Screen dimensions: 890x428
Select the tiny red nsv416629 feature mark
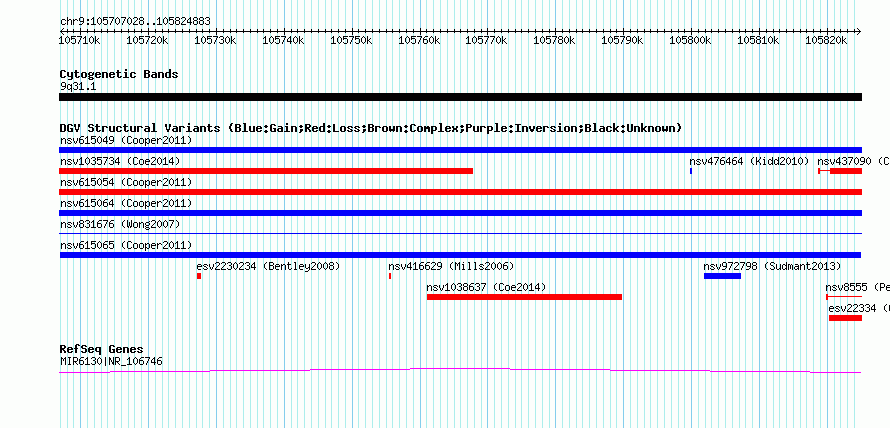390,276
